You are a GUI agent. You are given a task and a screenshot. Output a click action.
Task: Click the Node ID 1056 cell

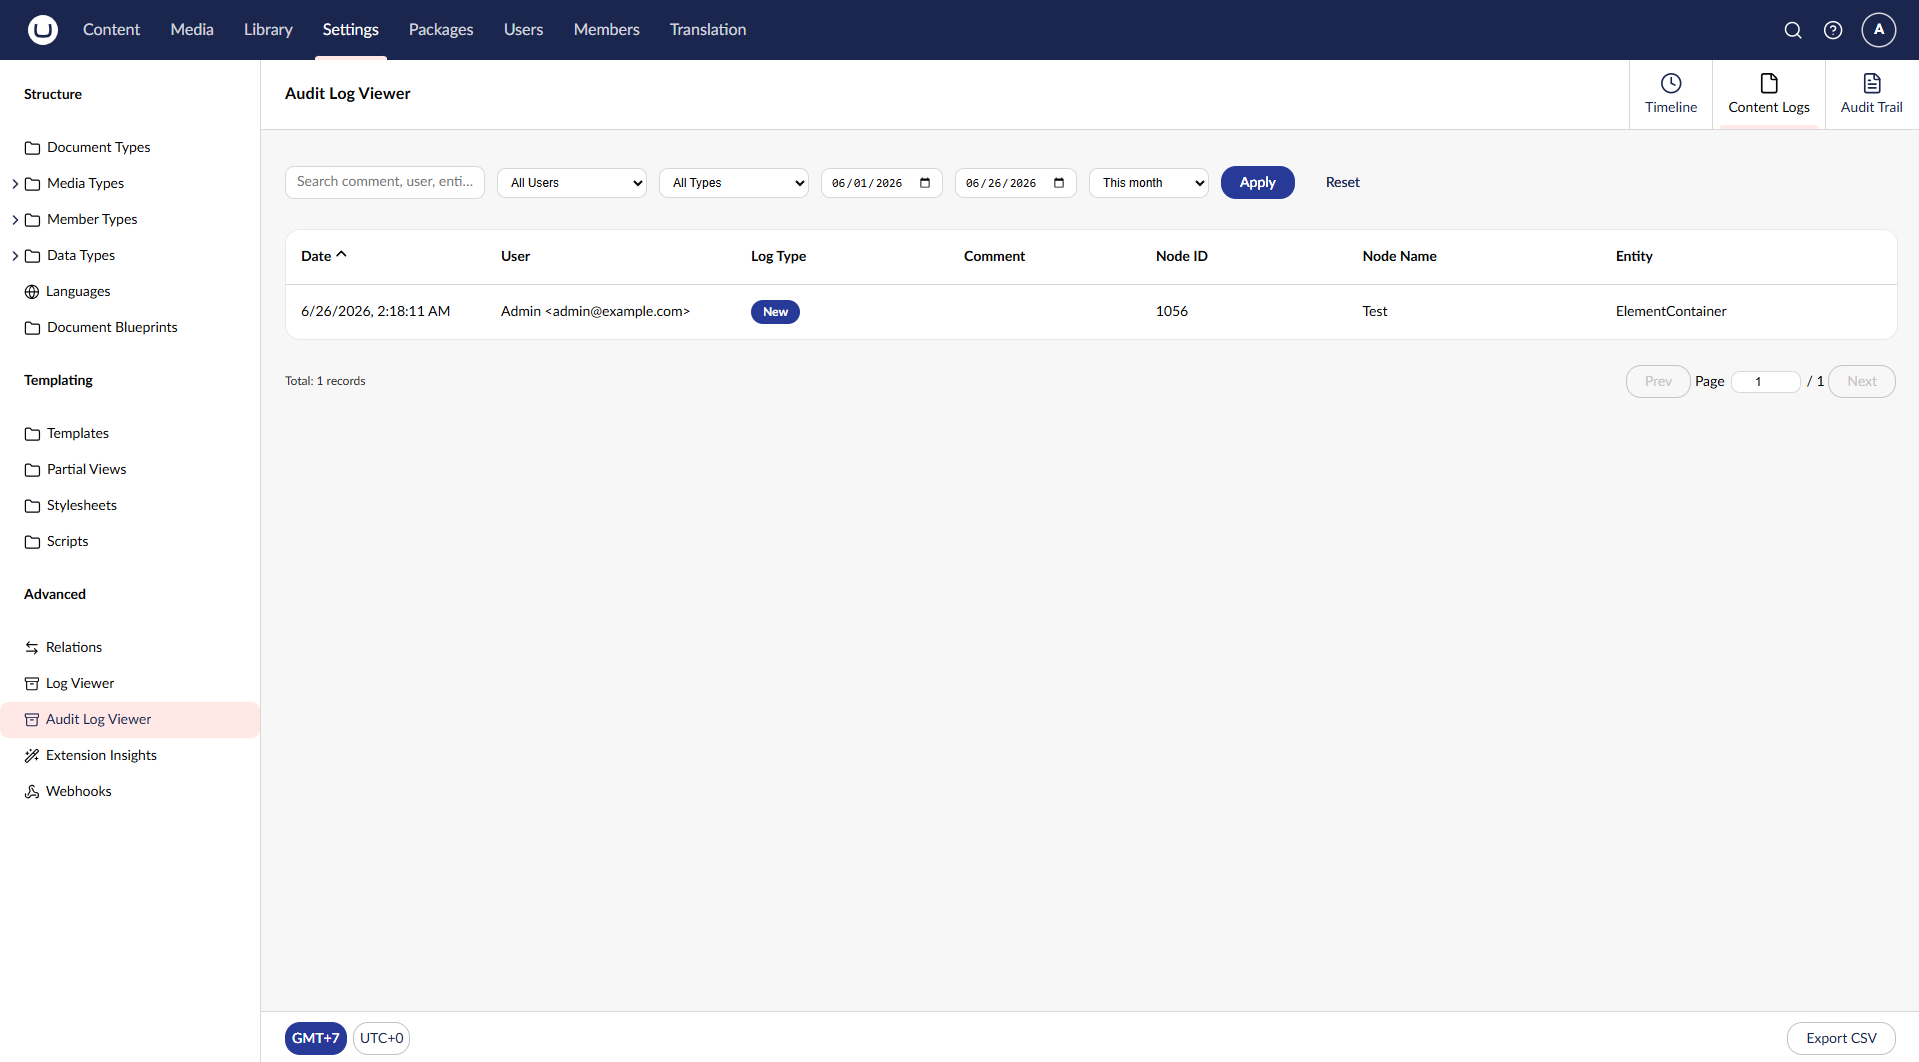pos(1172,312)
